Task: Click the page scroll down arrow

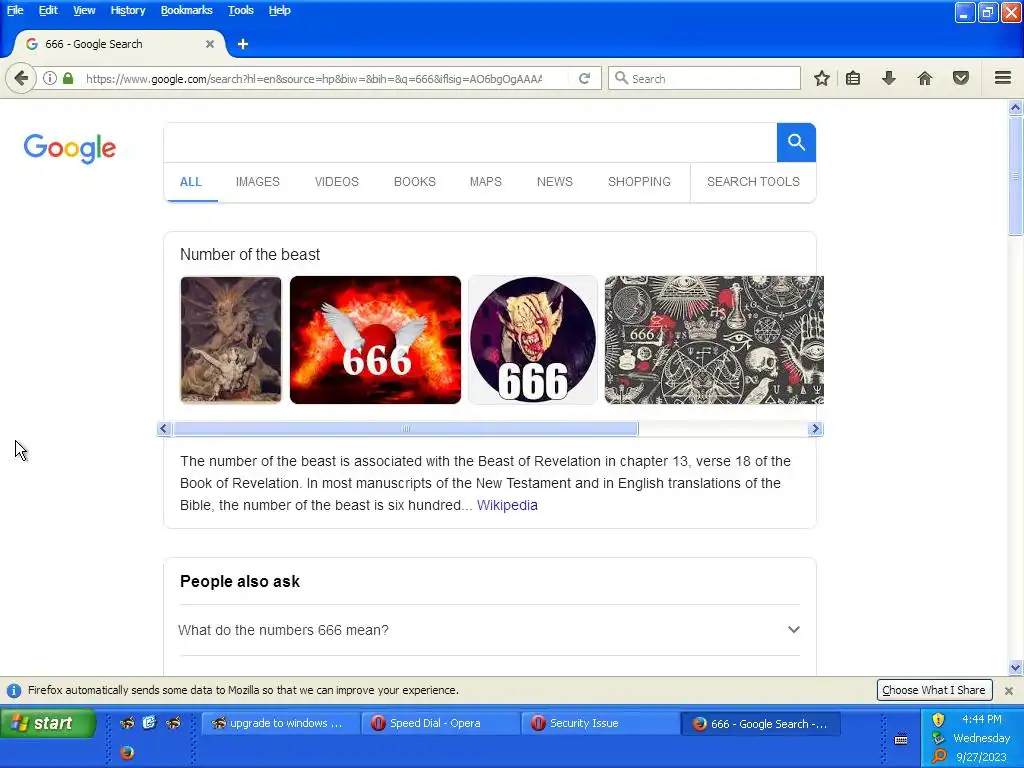Action: pyautogui.click(x=1015, y=667)
